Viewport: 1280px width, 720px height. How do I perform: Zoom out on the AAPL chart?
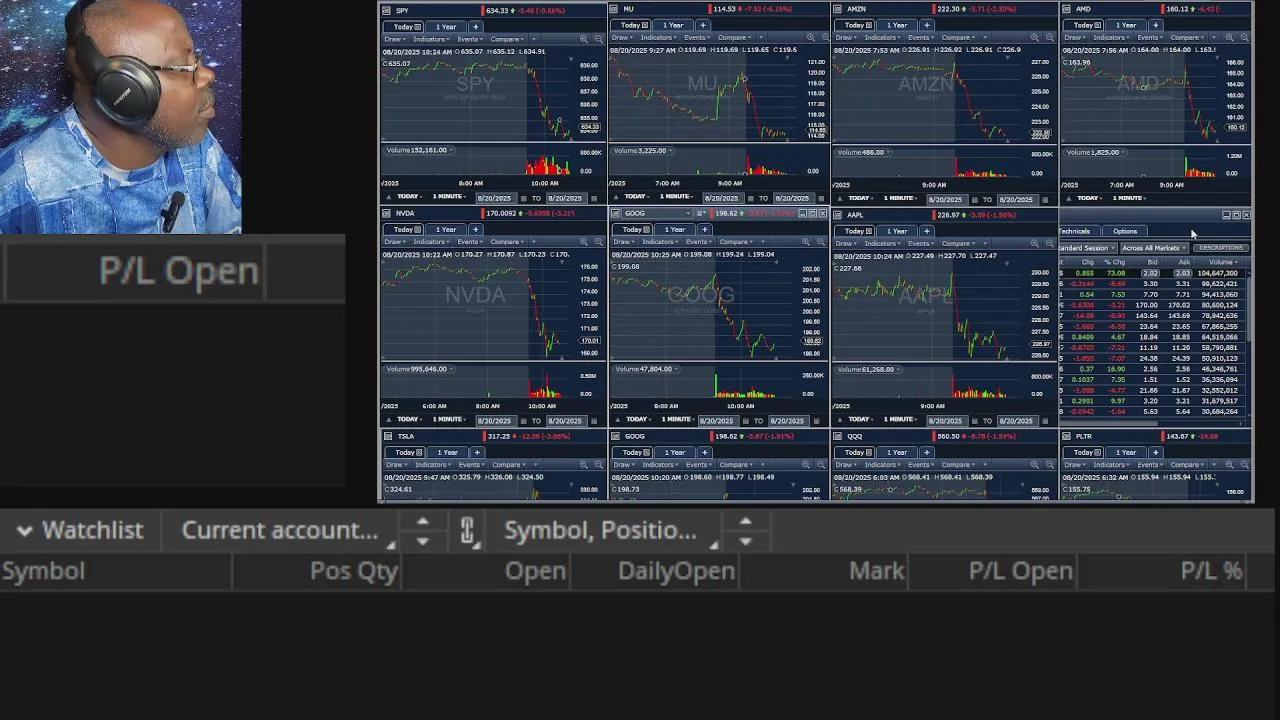1050,243
